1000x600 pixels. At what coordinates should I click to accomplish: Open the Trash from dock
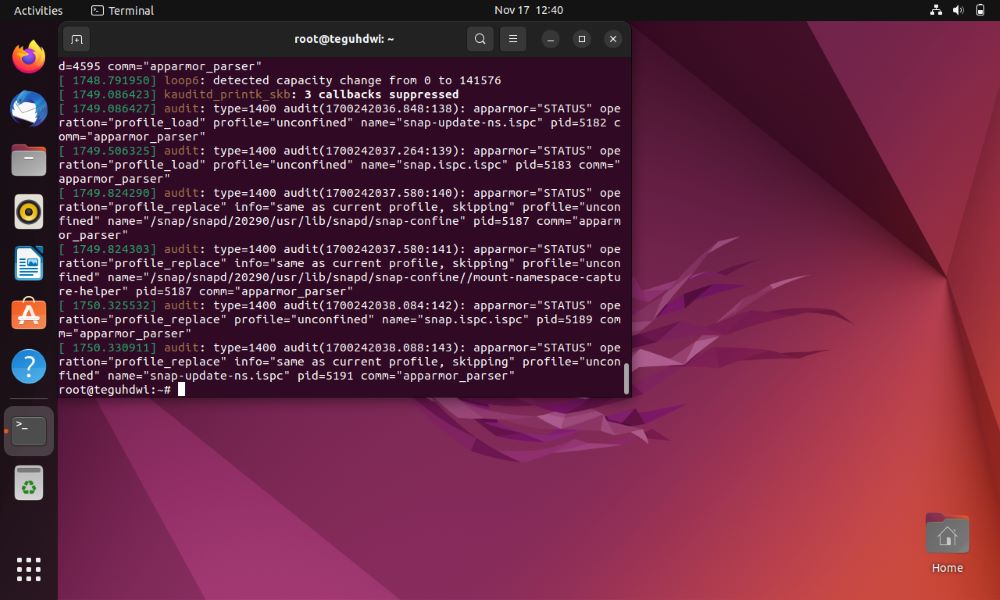click(x=29, y=483)
